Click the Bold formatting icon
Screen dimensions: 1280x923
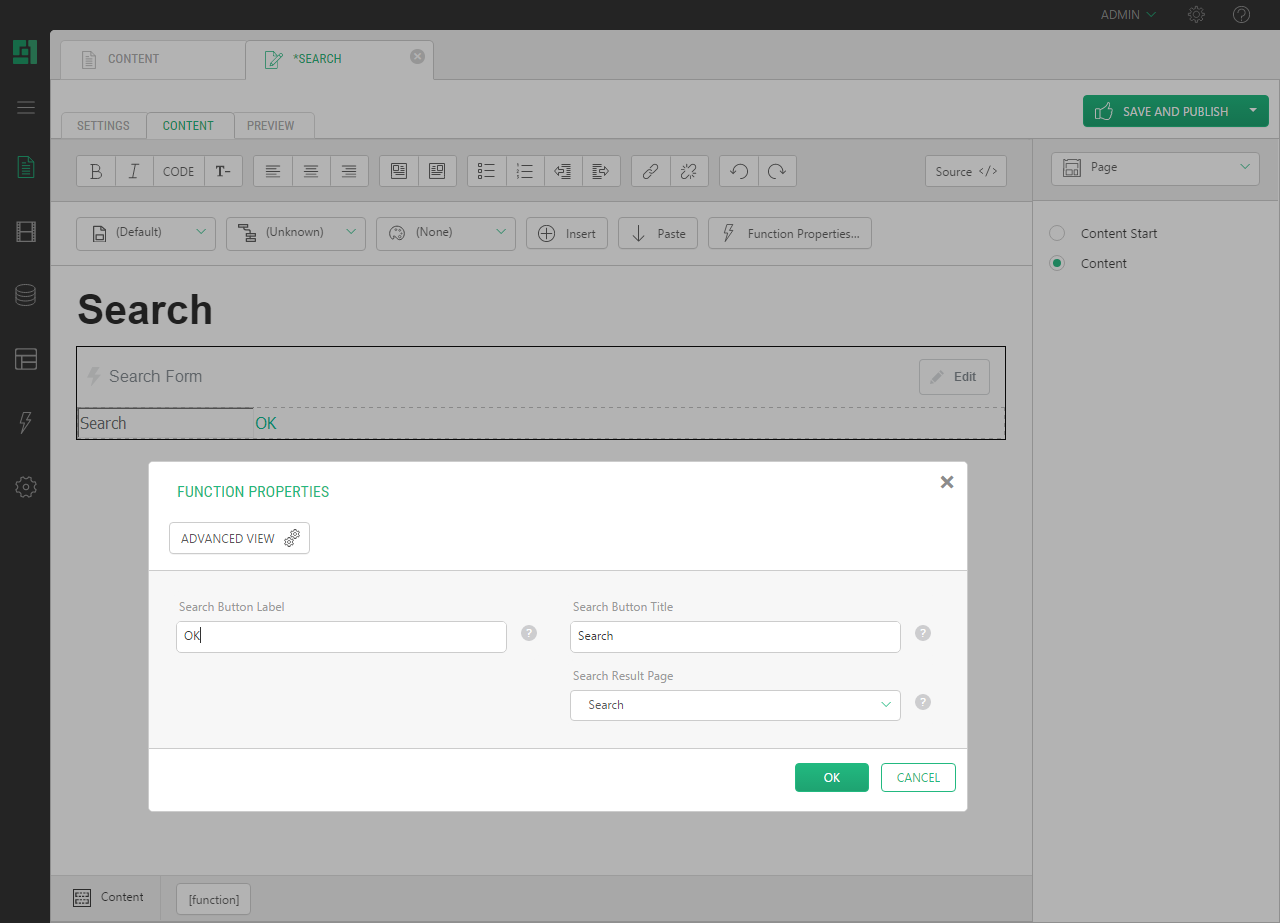96,171
